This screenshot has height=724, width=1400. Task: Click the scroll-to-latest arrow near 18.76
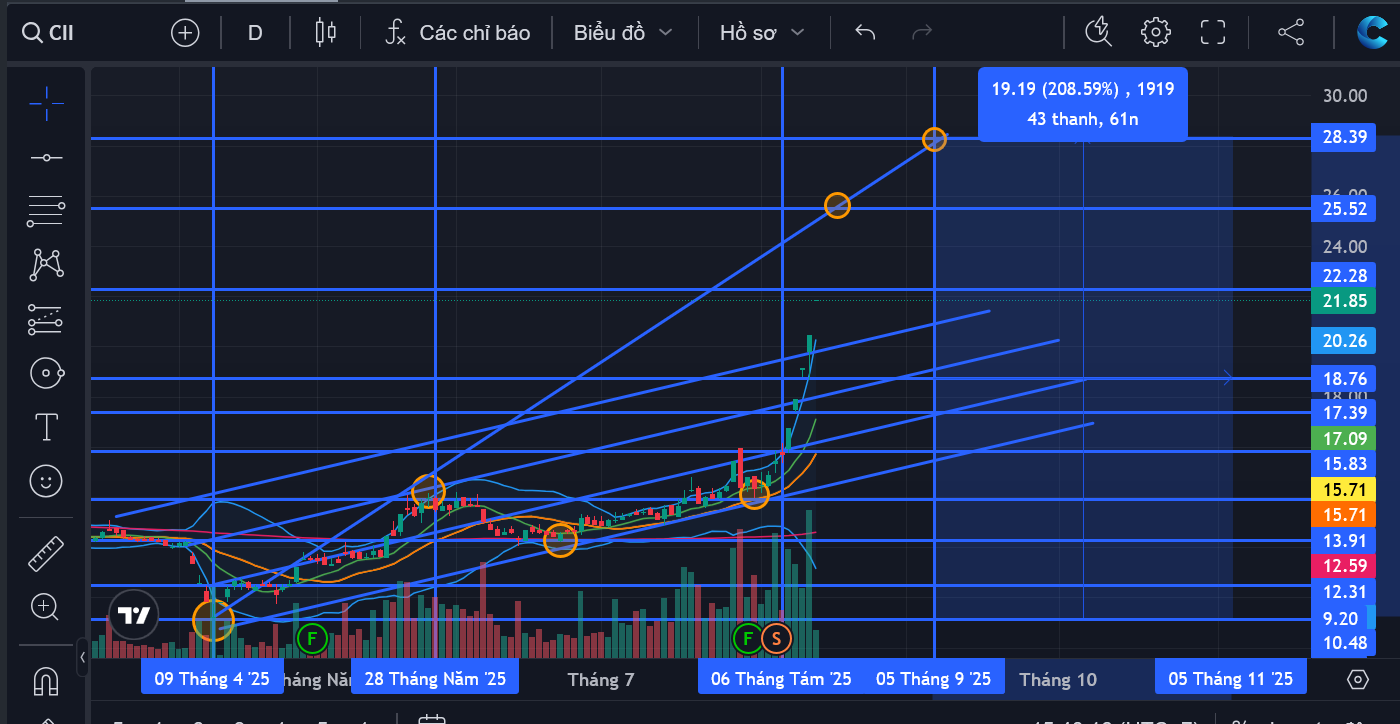pyautogui.click(x=1228, y=378)
